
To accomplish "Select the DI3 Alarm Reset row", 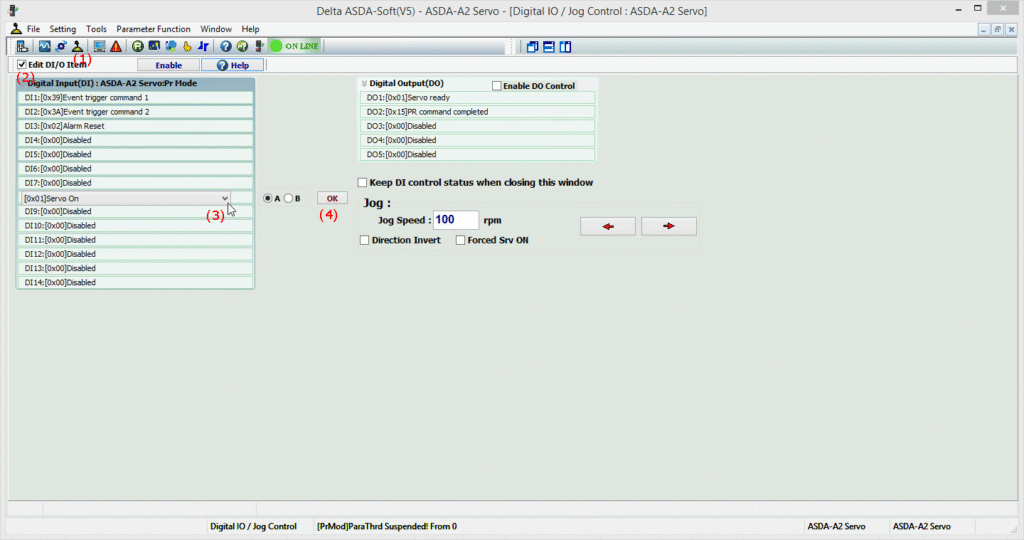I will (135, 126).
